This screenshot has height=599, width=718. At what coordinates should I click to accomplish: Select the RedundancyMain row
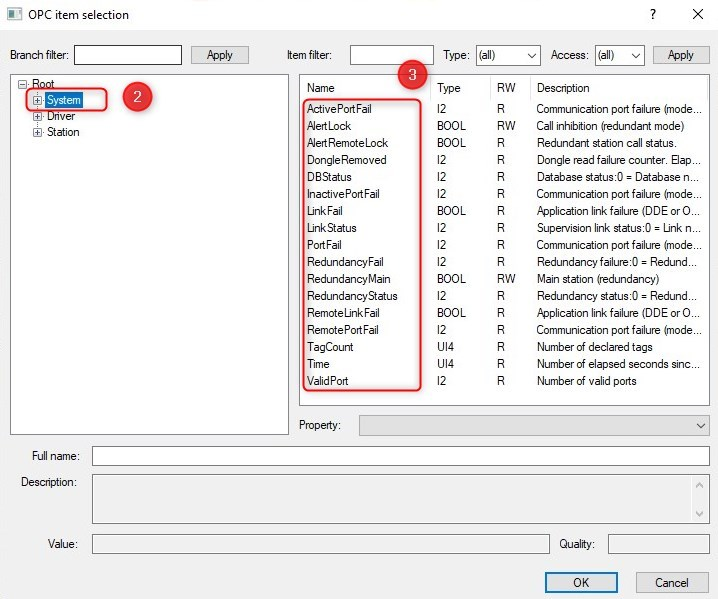point(348,279)
